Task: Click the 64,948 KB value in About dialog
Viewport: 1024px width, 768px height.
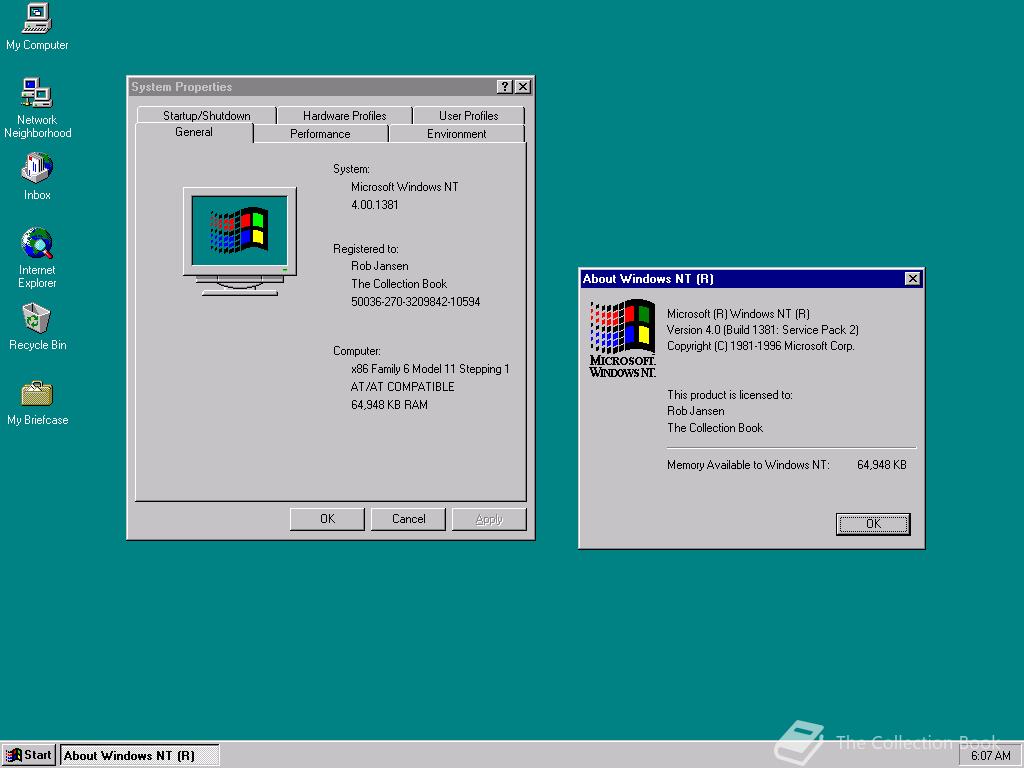Action: pos(882,465)
